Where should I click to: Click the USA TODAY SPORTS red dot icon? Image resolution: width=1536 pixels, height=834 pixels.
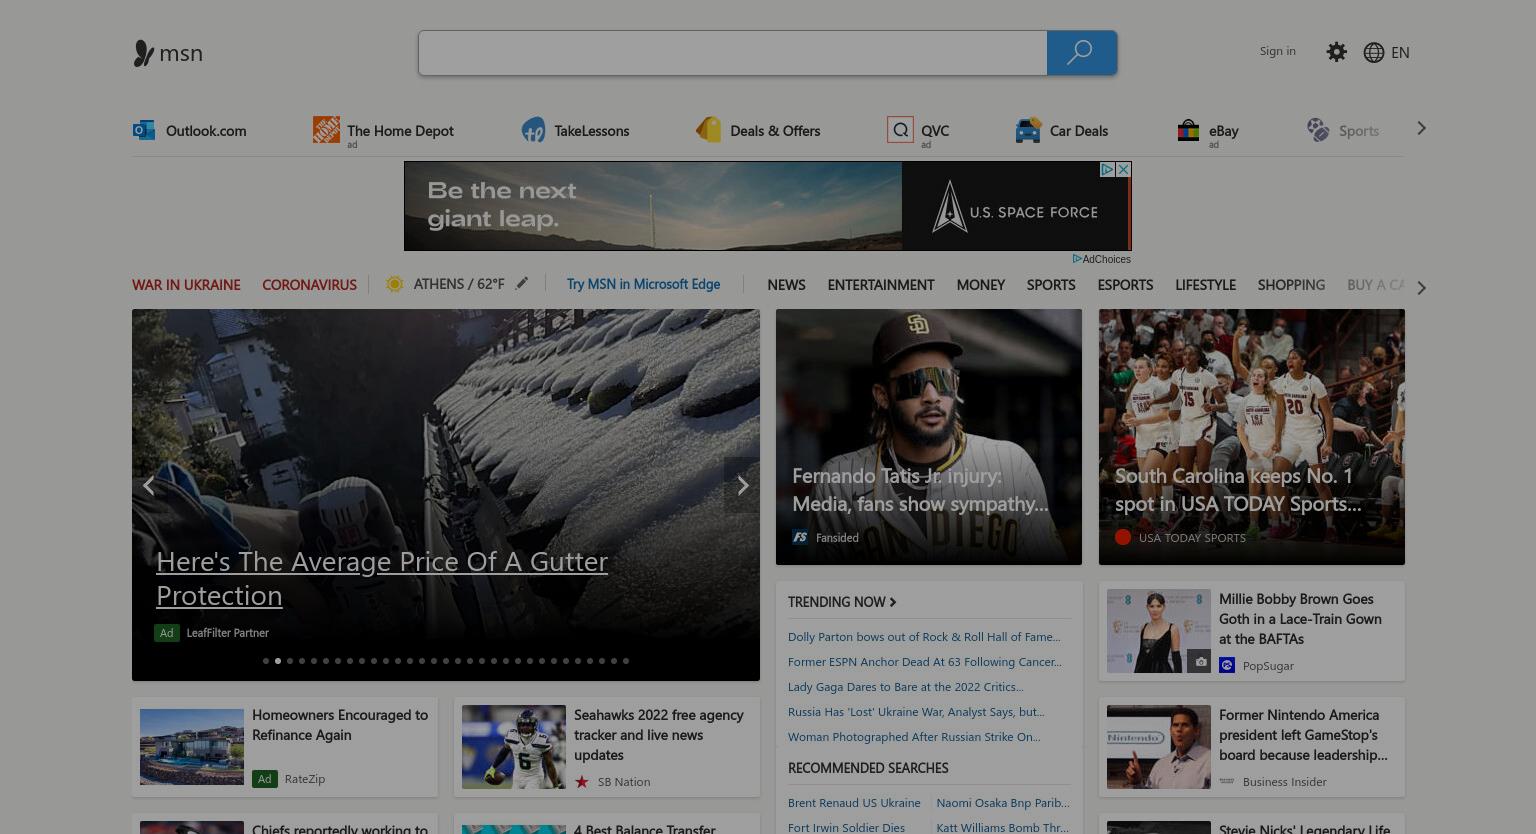1123,537
